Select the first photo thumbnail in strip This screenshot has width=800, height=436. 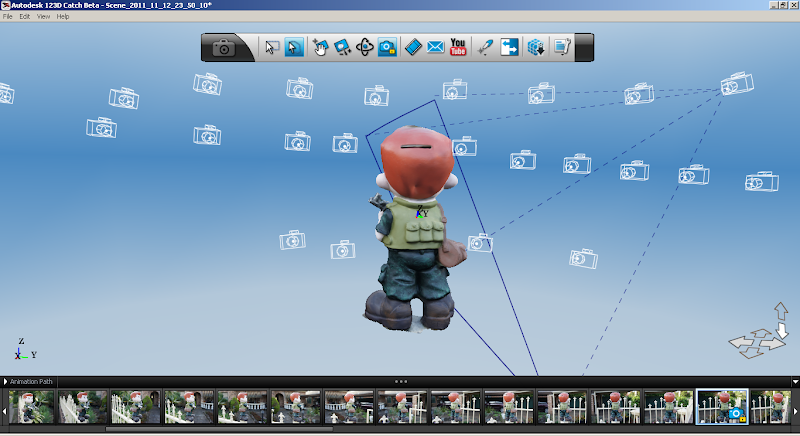point(30,406)
